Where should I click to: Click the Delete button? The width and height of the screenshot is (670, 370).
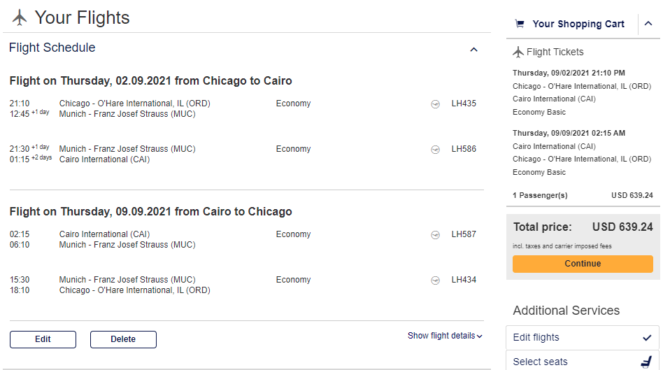[x=123, y=339]
